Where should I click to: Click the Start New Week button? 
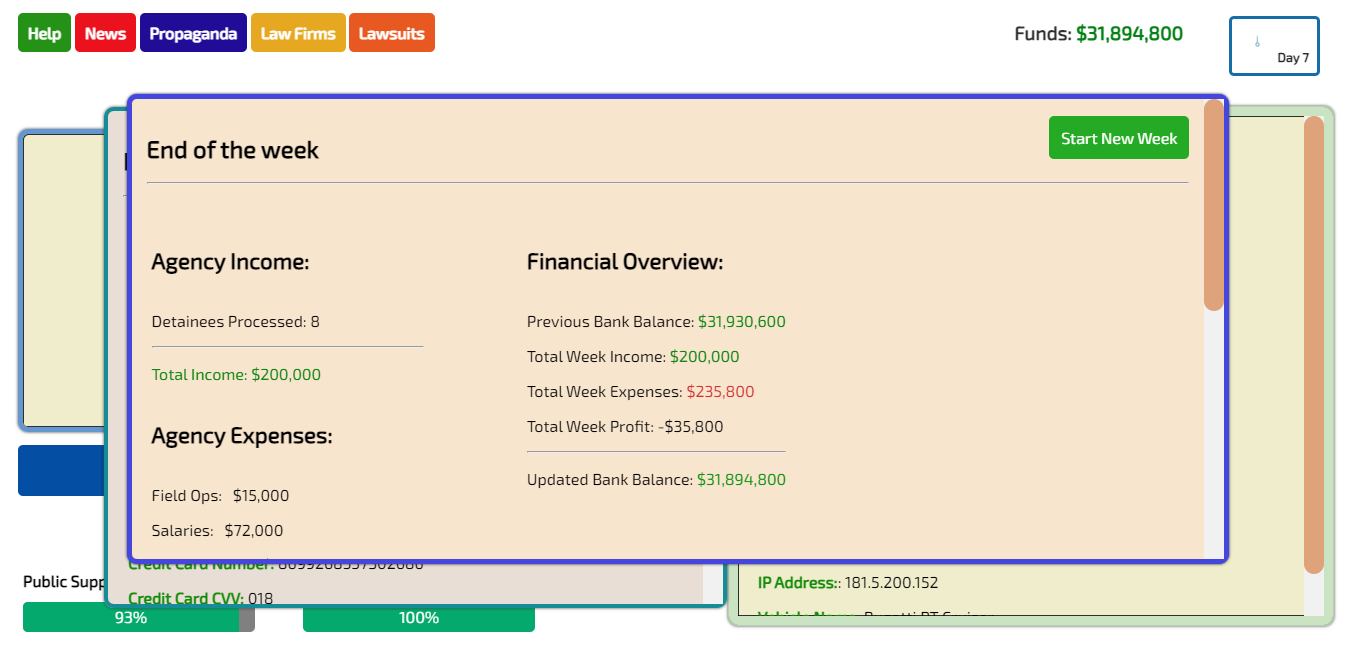click(1119, 138)
